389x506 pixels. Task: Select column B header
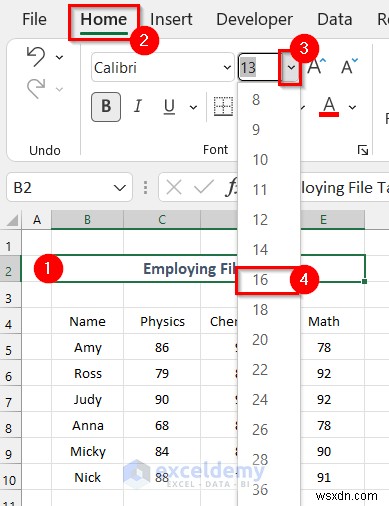(x=87, y=220)
